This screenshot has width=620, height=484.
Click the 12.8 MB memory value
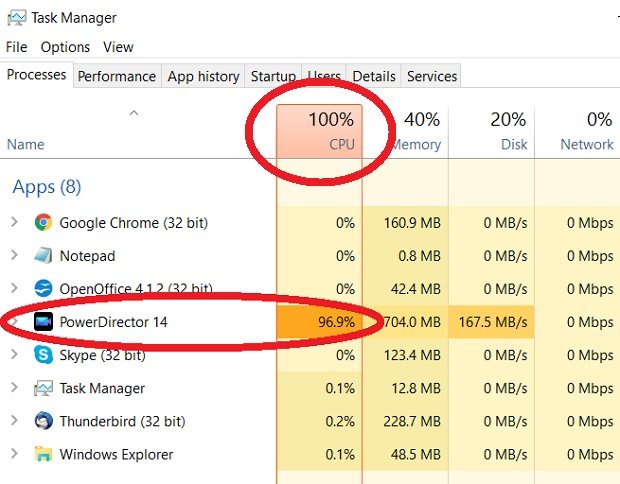(x=416, y=388)
